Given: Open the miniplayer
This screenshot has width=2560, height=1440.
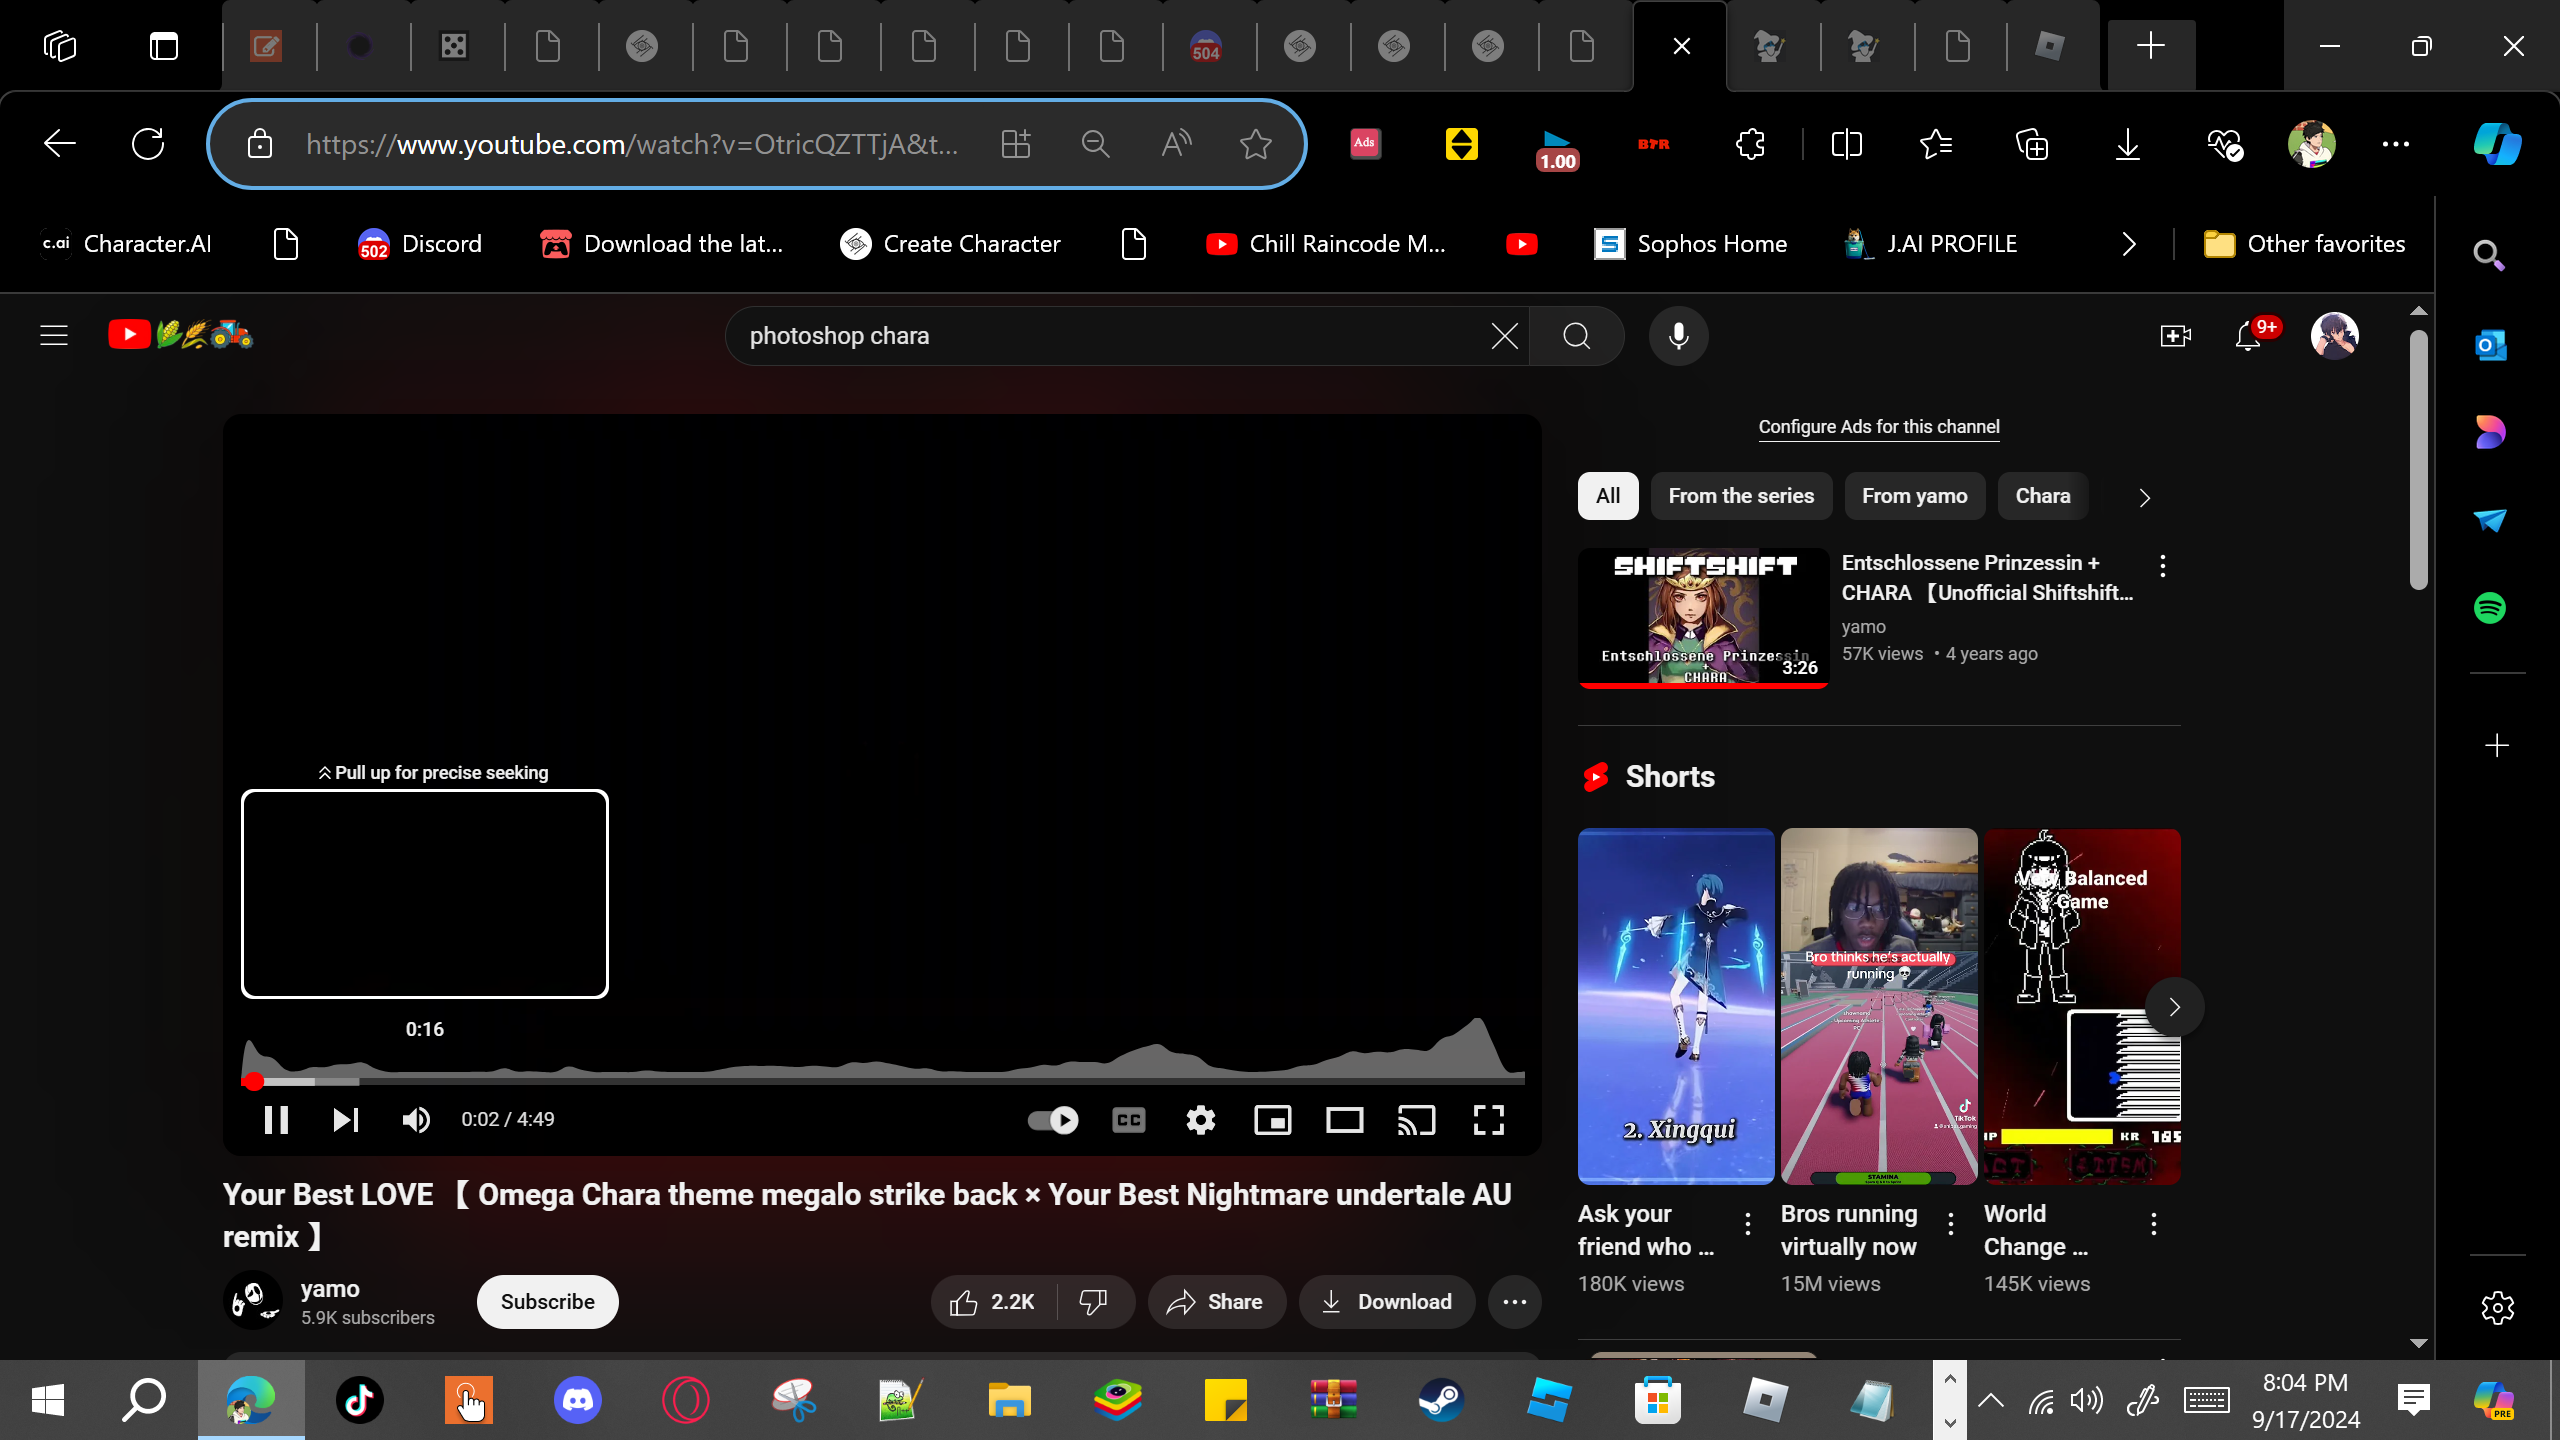Looking at the screenshot, I should pyautogui.click(x=1272, y=1120).
